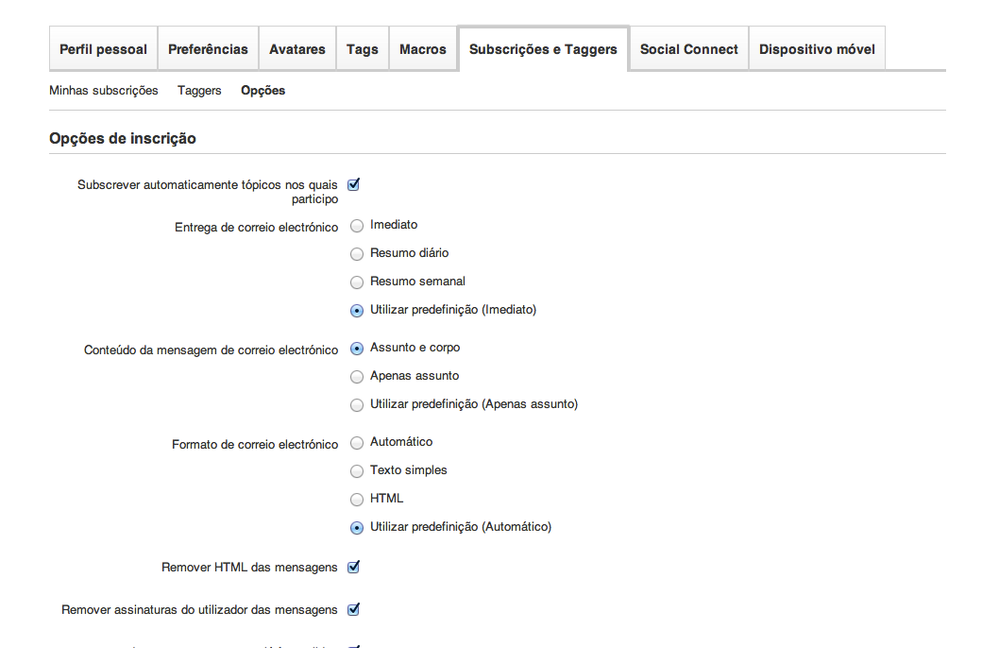
Task: Pick Automático email format radio button
Action: click(x=357, y=443)
